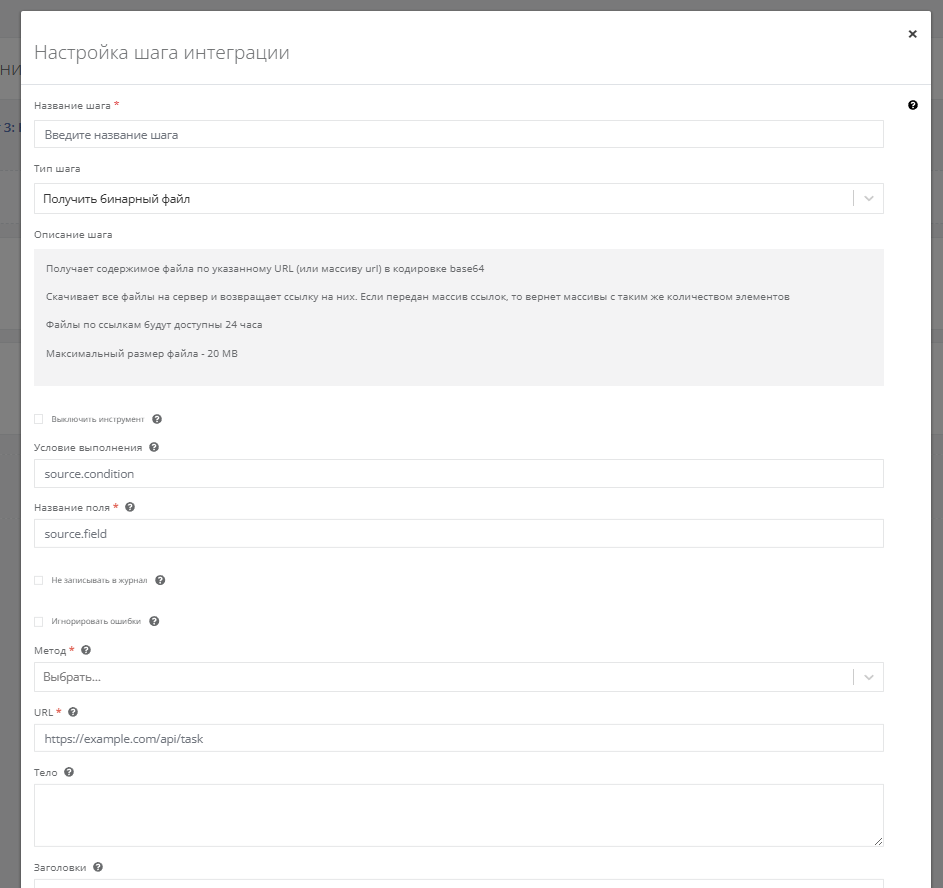
Task: Toggle 'Игнорировать ошибки' checkbox
Action: (x=39, y=621)
